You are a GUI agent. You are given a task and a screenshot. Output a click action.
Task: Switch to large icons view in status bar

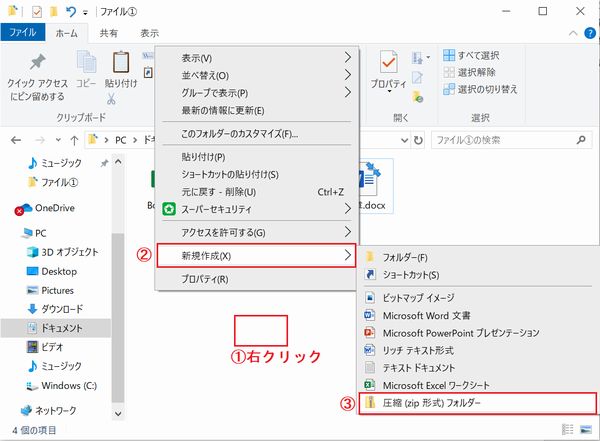(x=586, y=430)
